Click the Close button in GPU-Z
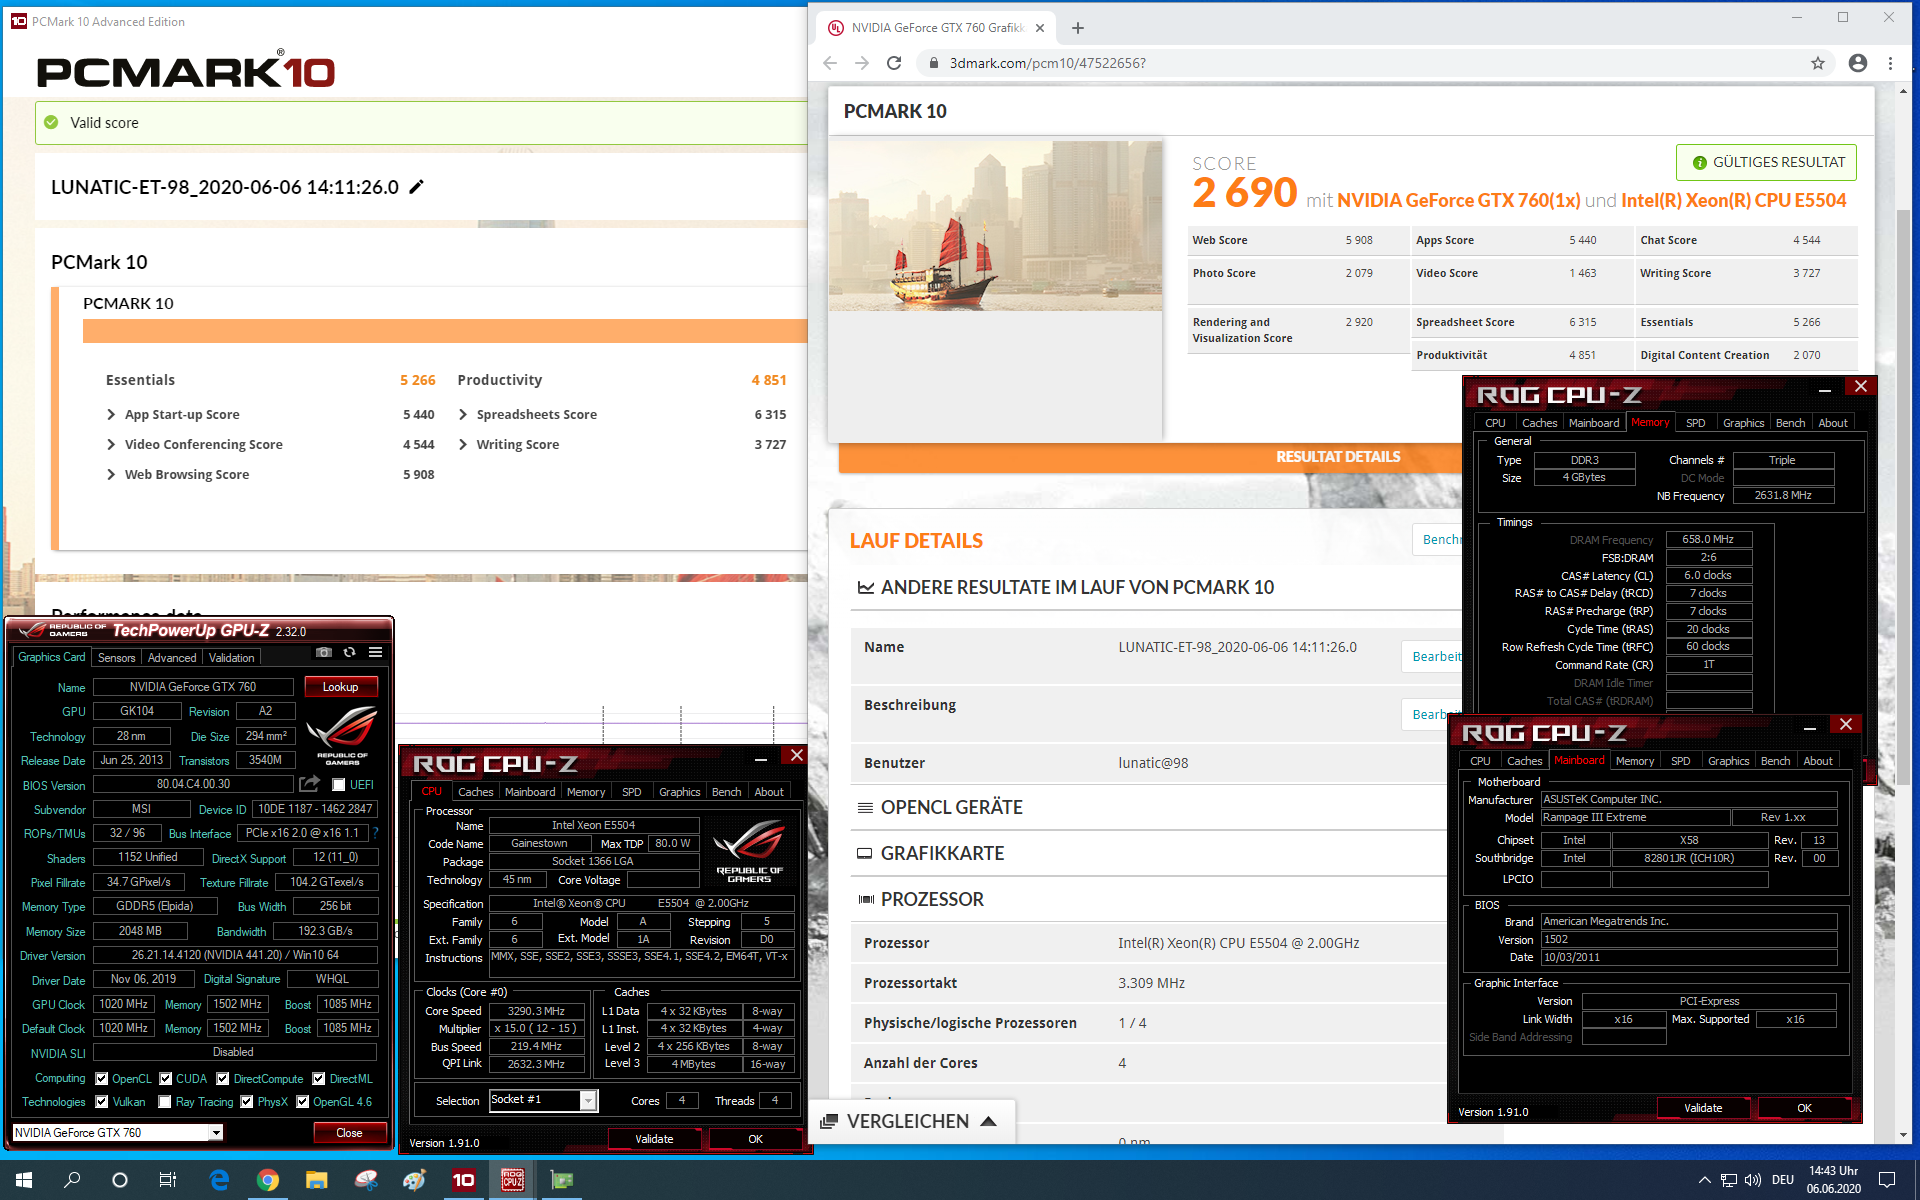 pos(349,1133)
